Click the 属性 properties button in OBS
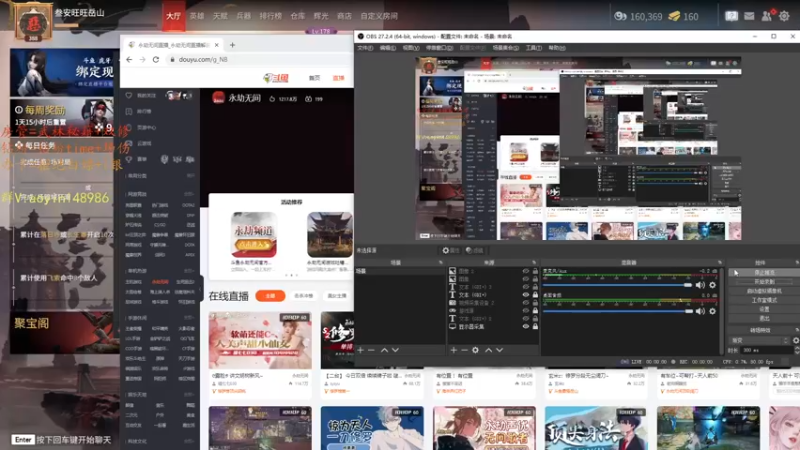This screenshot has height=450, width=800. pos(451,251)
